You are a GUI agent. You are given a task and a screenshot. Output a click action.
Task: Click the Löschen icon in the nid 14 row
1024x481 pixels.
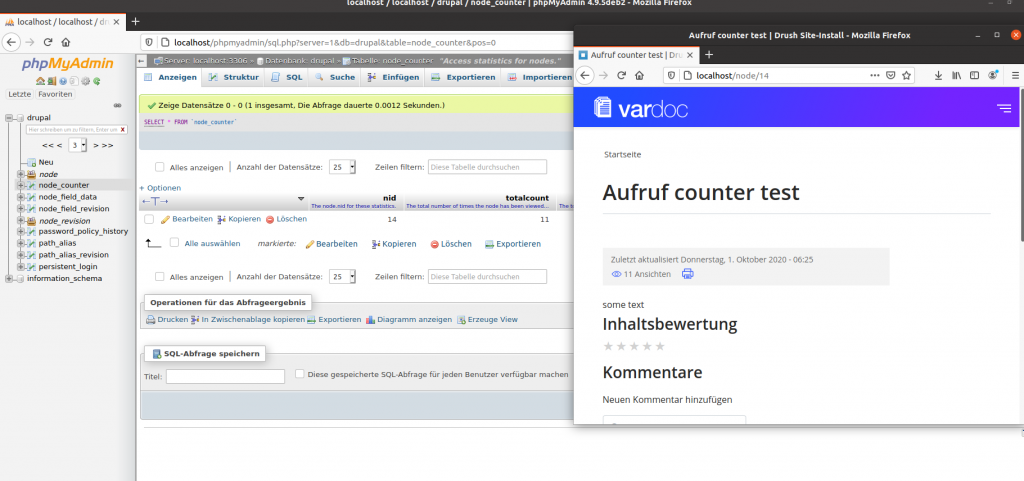click(270, 219)
